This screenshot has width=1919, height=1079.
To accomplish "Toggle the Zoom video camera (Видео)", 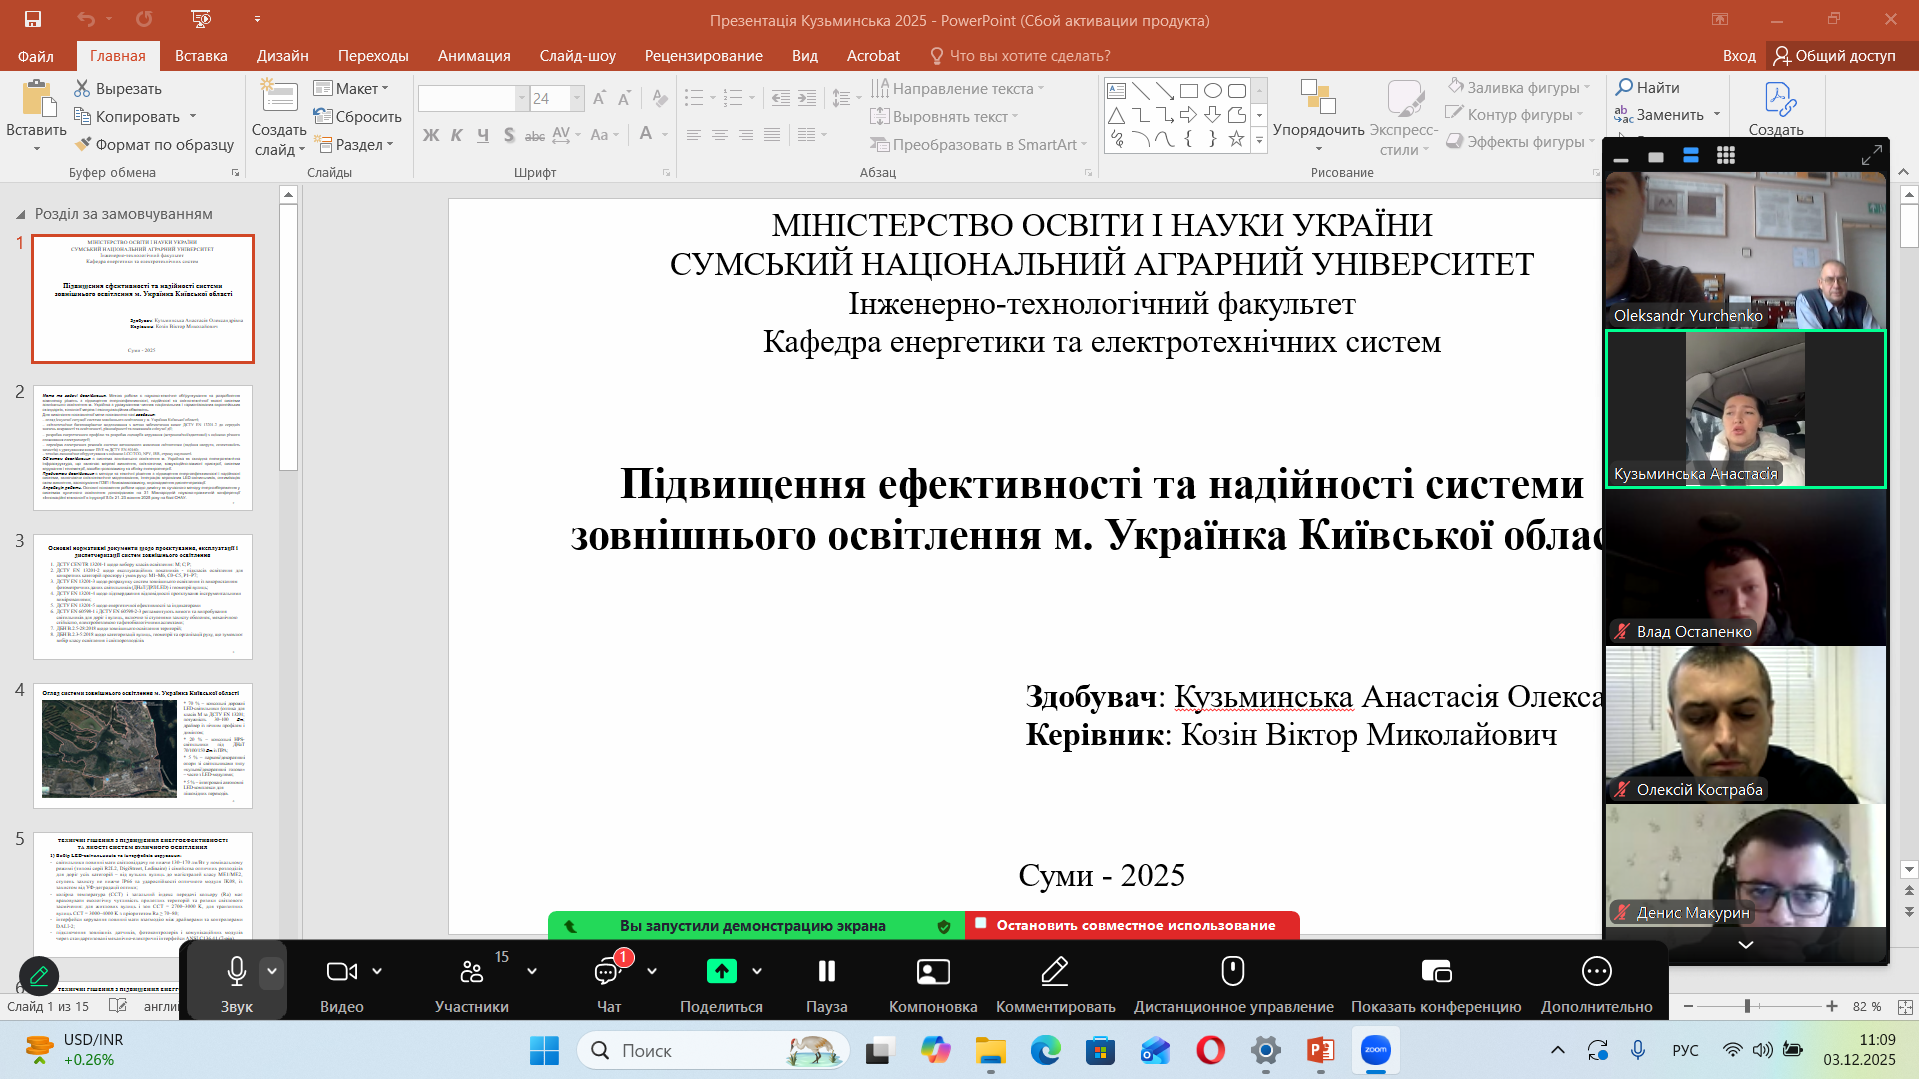I will [341, 972].
